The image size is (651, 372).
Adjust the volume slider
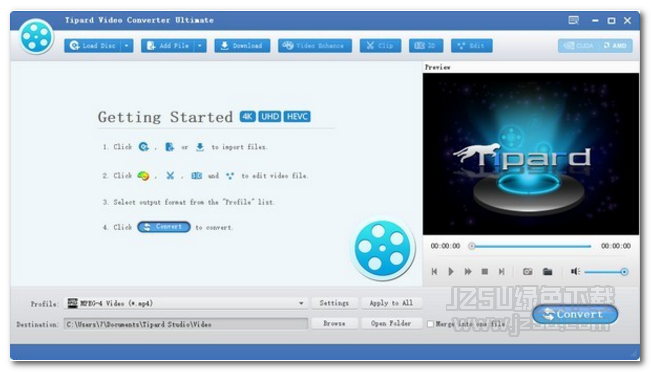pyautogui.click(x=606, y=272)
